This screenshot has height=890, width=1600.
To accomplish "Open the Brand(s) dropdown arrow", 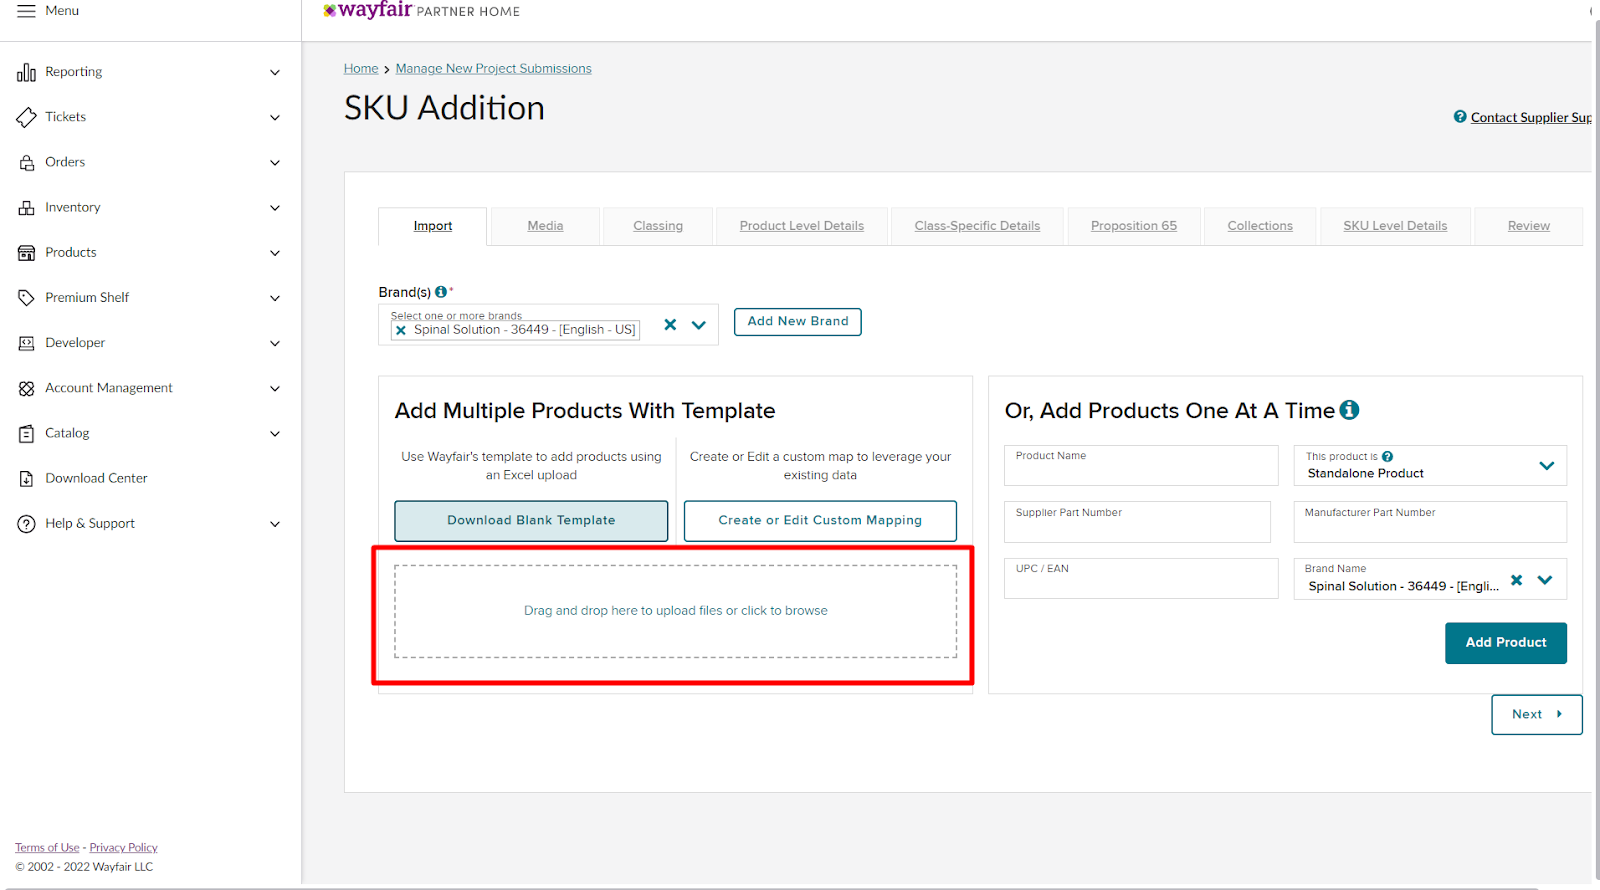I will pos(699,325).
